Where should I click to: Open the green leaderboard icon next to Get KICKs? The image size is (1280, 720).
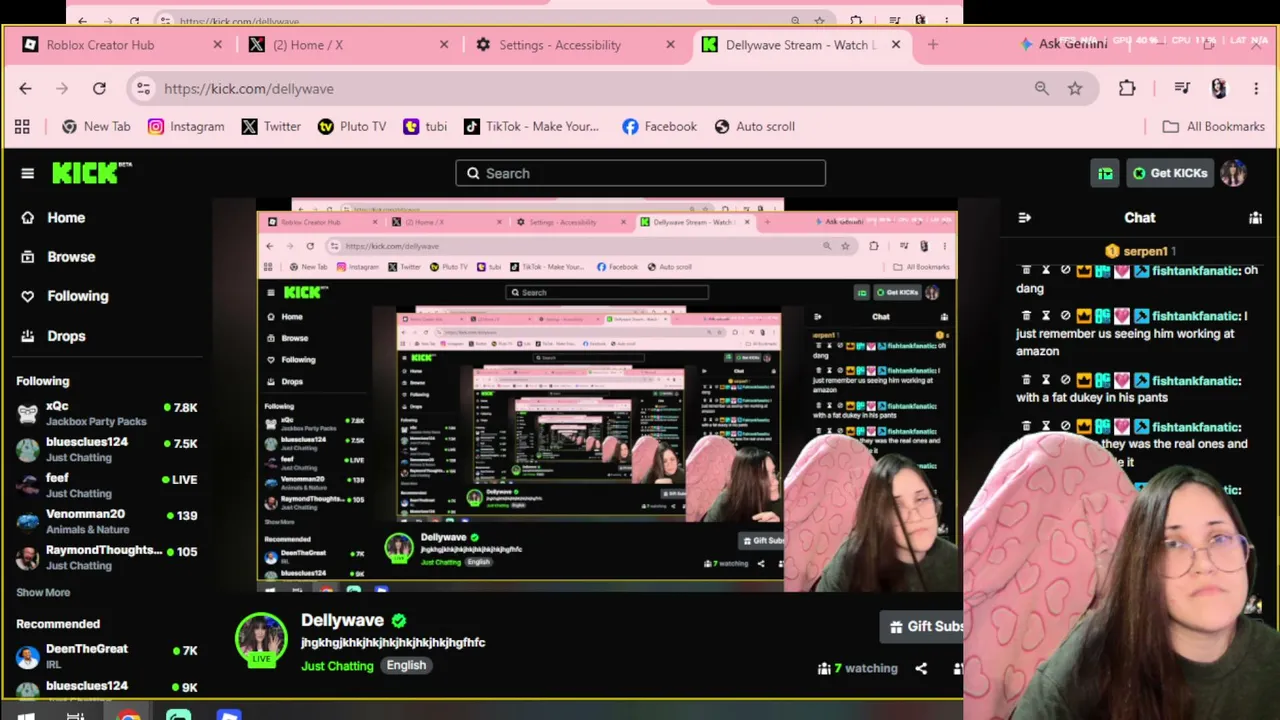pyautogui.click(x=1105, y=173)
